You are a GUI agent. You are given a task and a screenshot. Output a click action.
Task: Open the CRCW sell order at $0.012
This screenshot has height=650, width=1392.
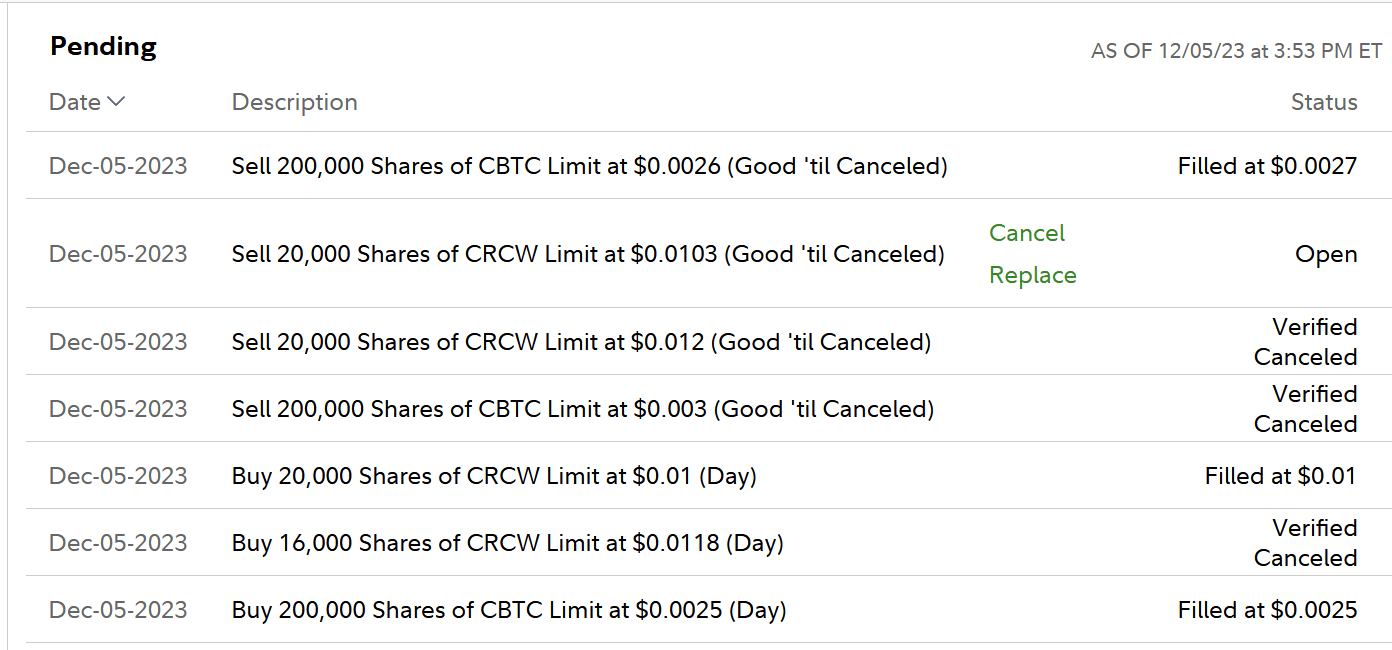tap(581, 342)
